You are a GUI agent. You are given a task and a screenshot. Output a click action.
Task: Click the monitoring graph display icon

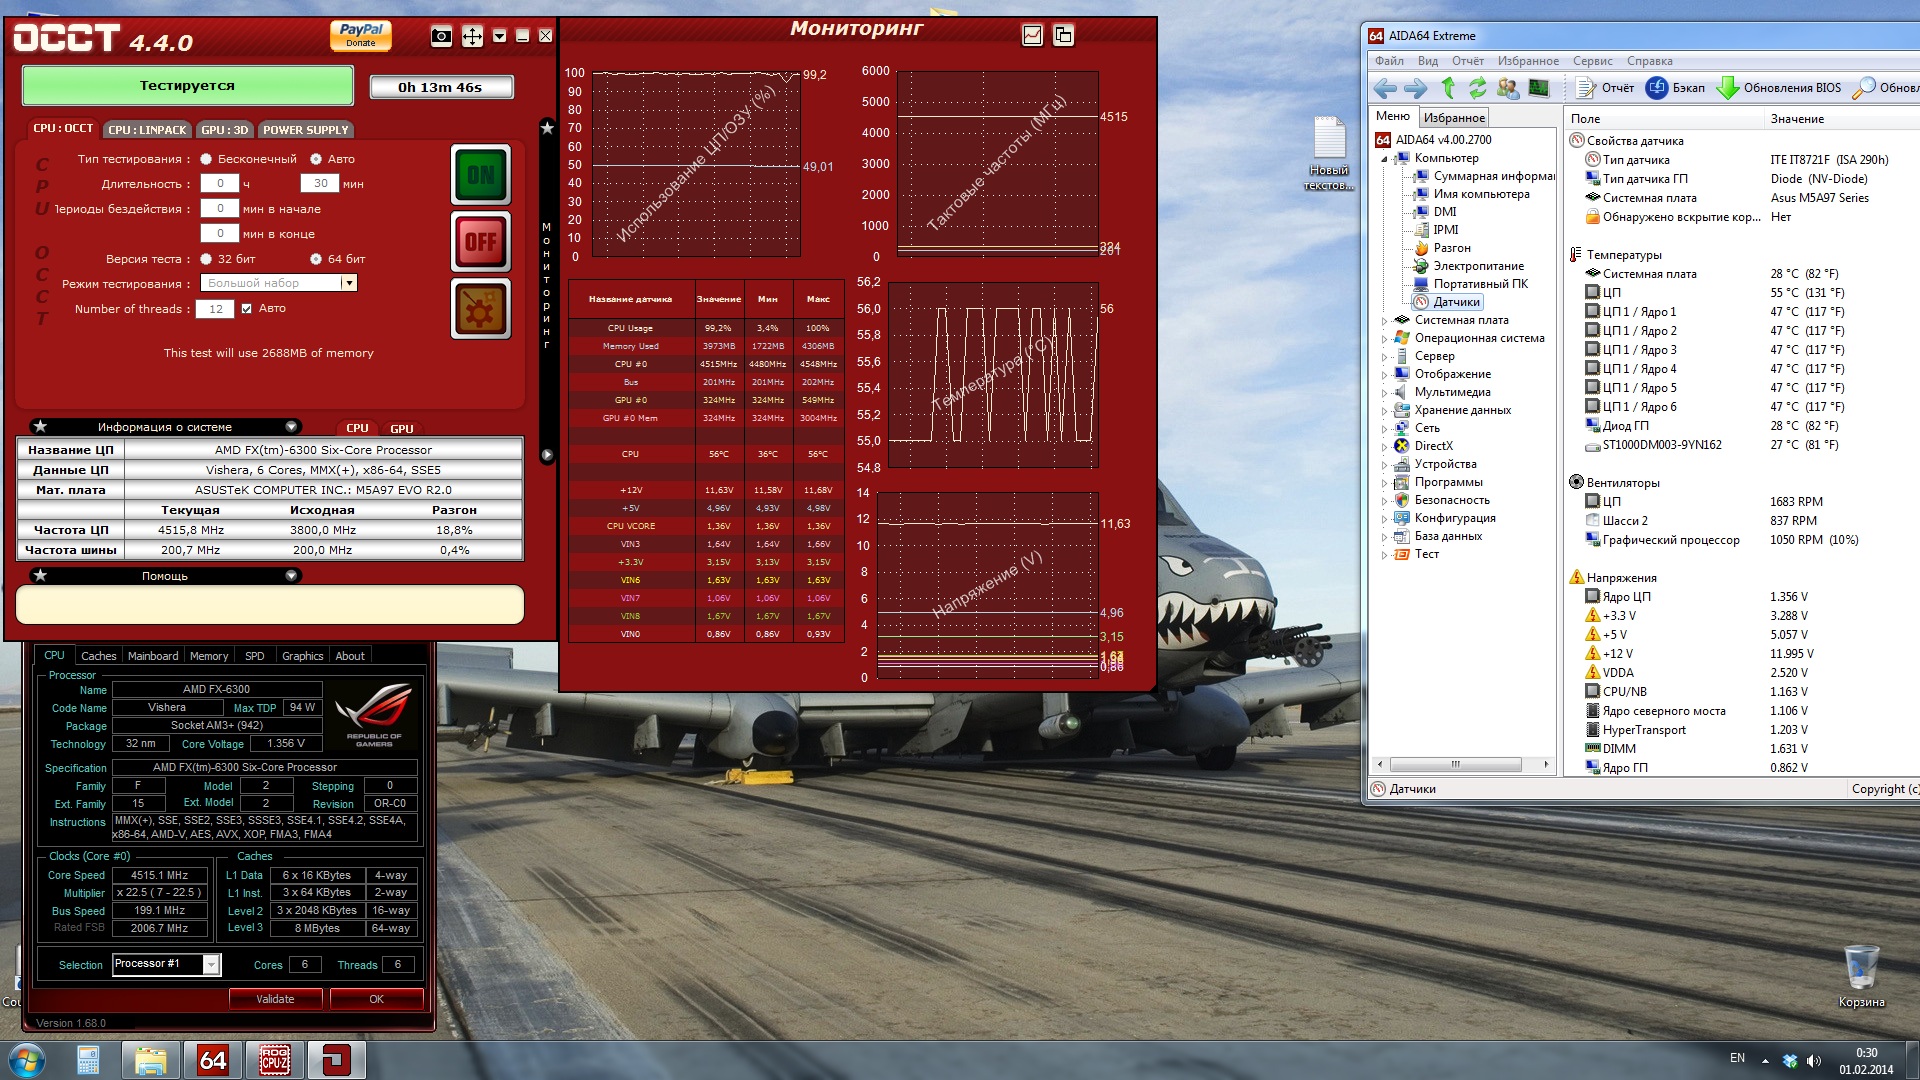(x=1032, y=36)
